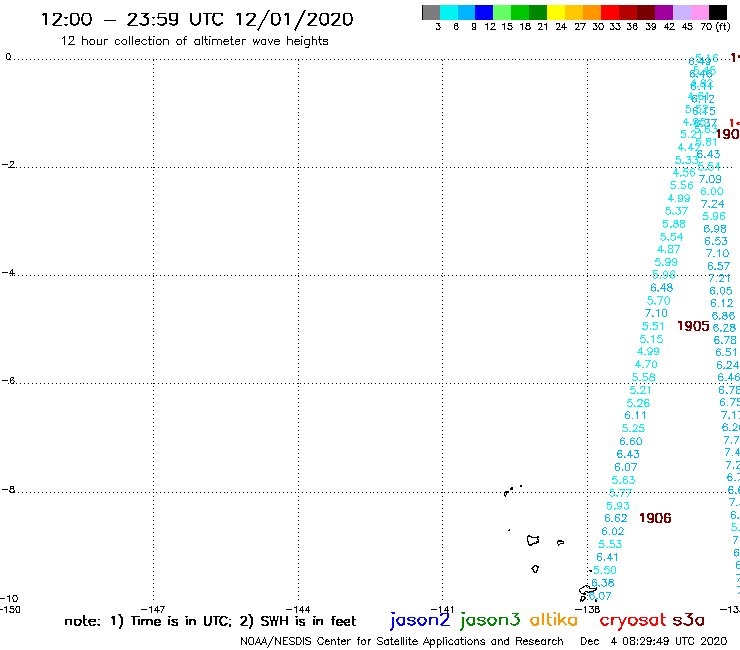740x650 pixels.
Task: Click the dark red 's3a' label
Action: pos(688,620)
